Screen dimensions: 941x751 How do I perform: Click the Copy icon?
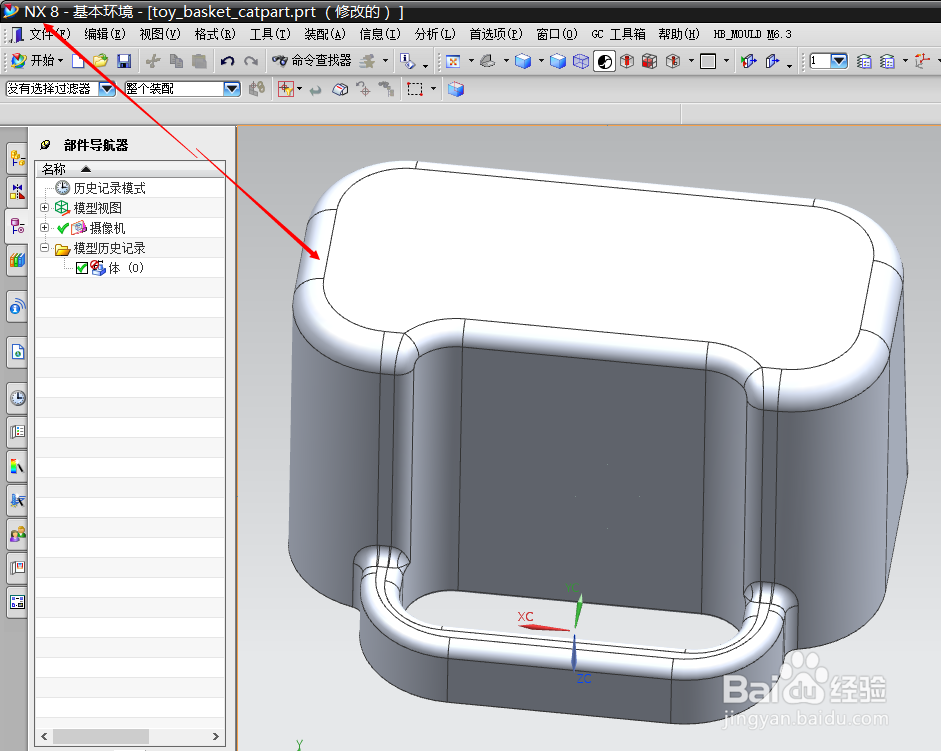pyautogui.click(x=176, y=61)
